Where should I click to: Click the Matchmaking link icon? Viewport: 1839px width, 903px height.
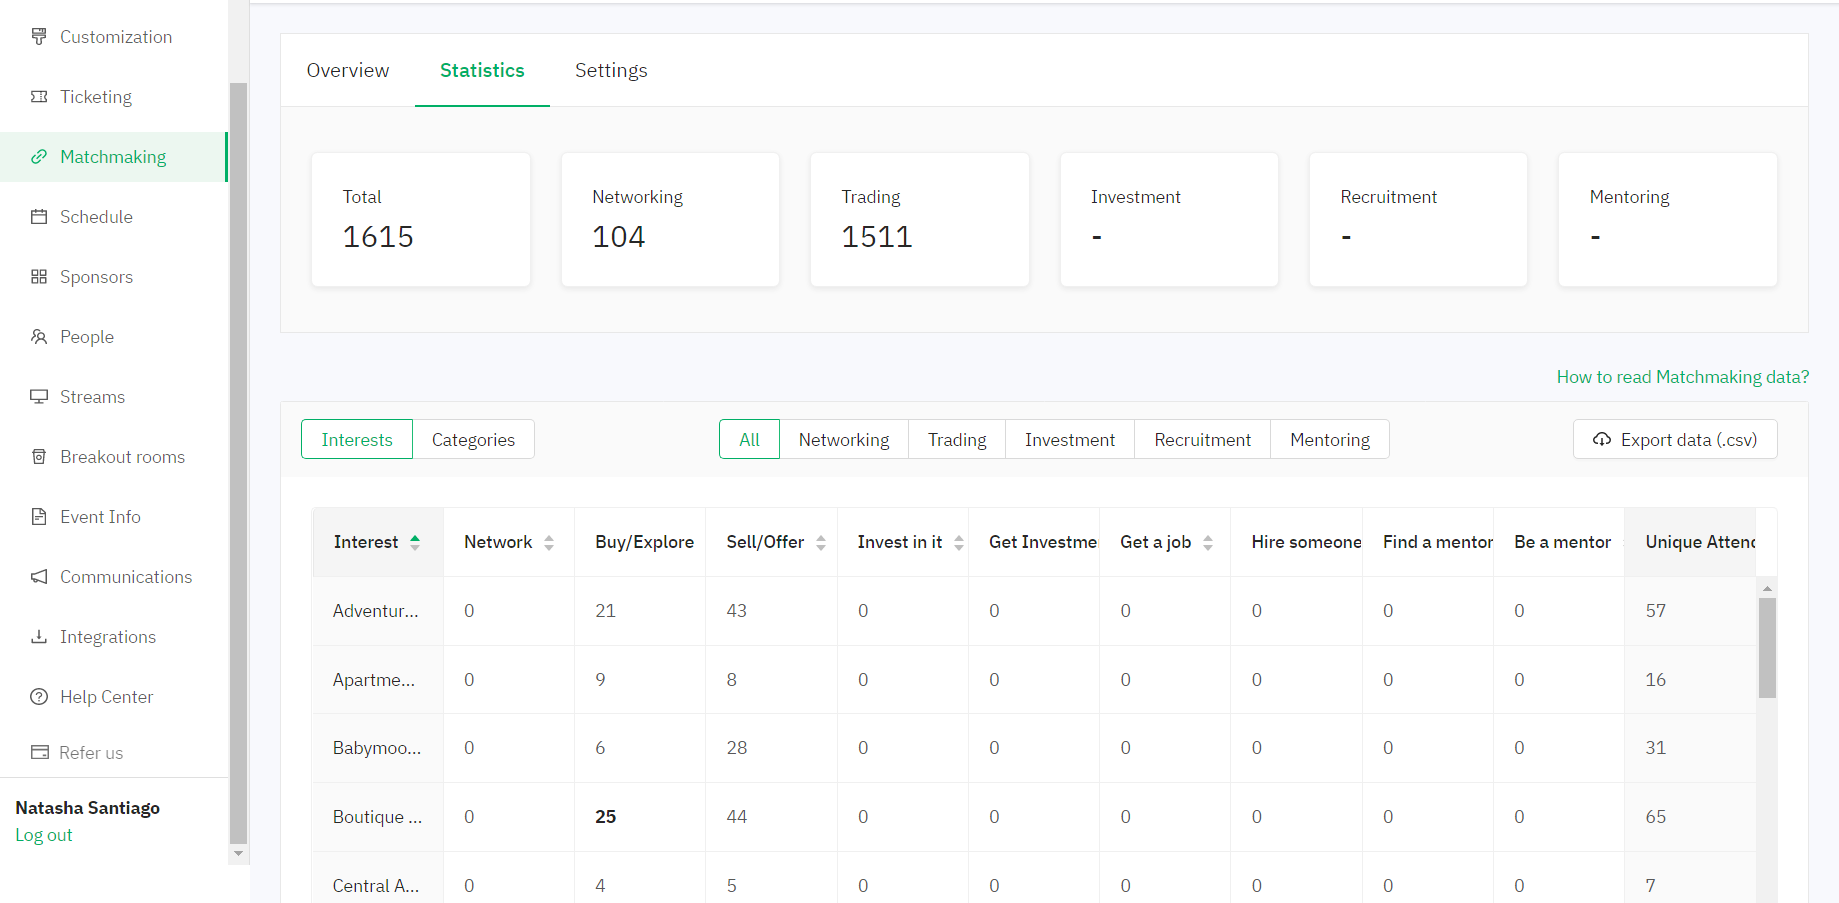coord(39,157)
